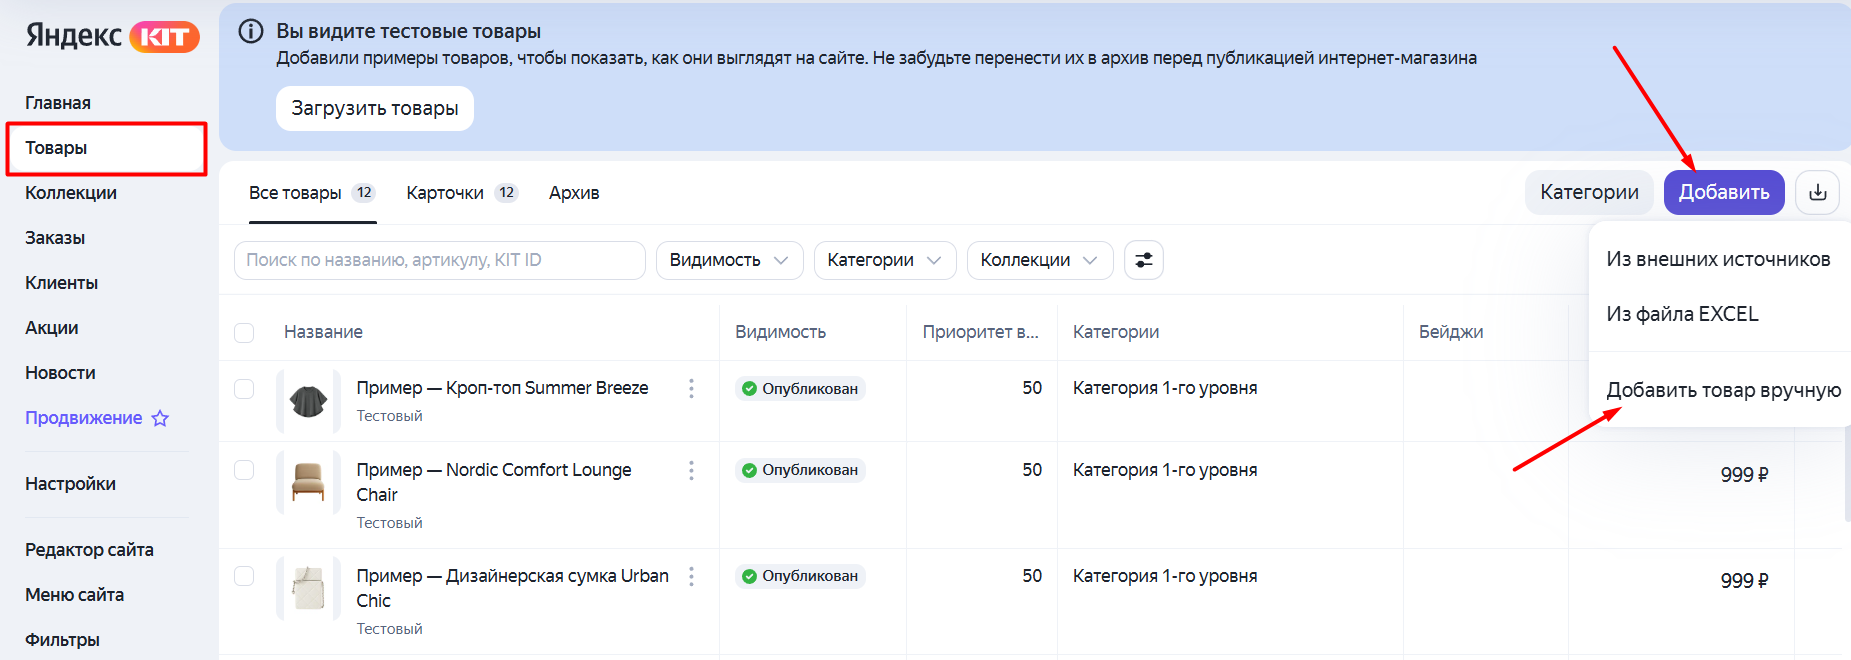Click the Загрузить товары button
This screenshot has width=1851, height=660.
coord(375,108)
